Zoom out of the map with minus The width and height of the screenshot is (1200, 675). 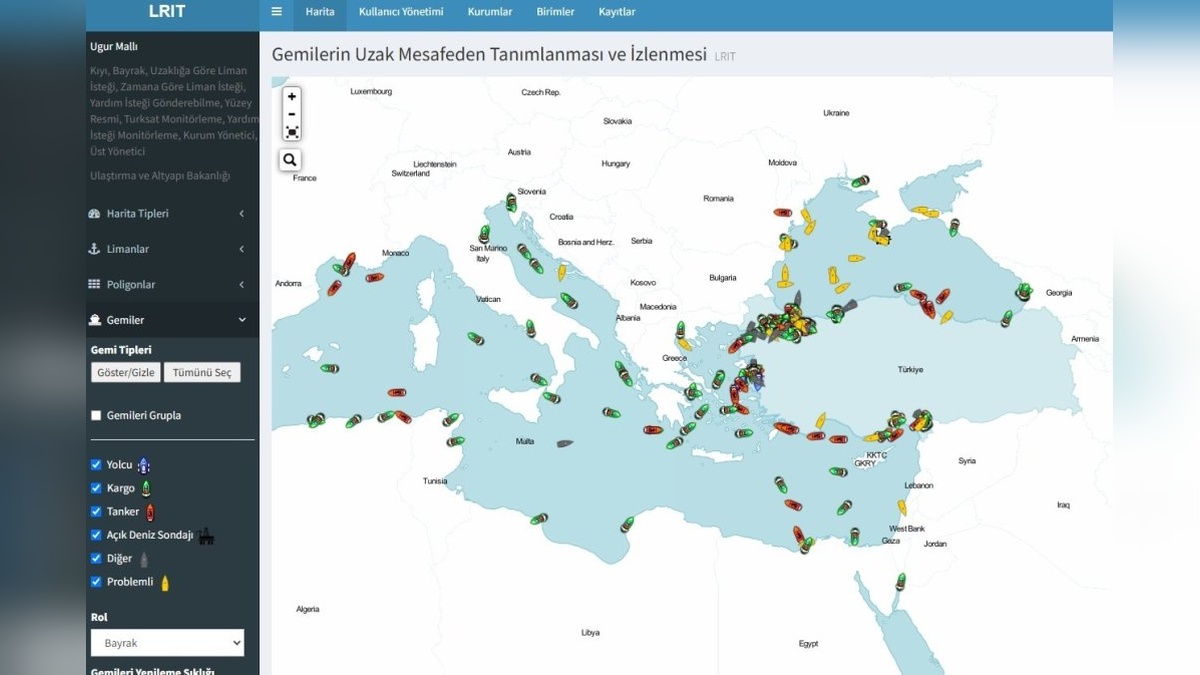pos(291,114)
